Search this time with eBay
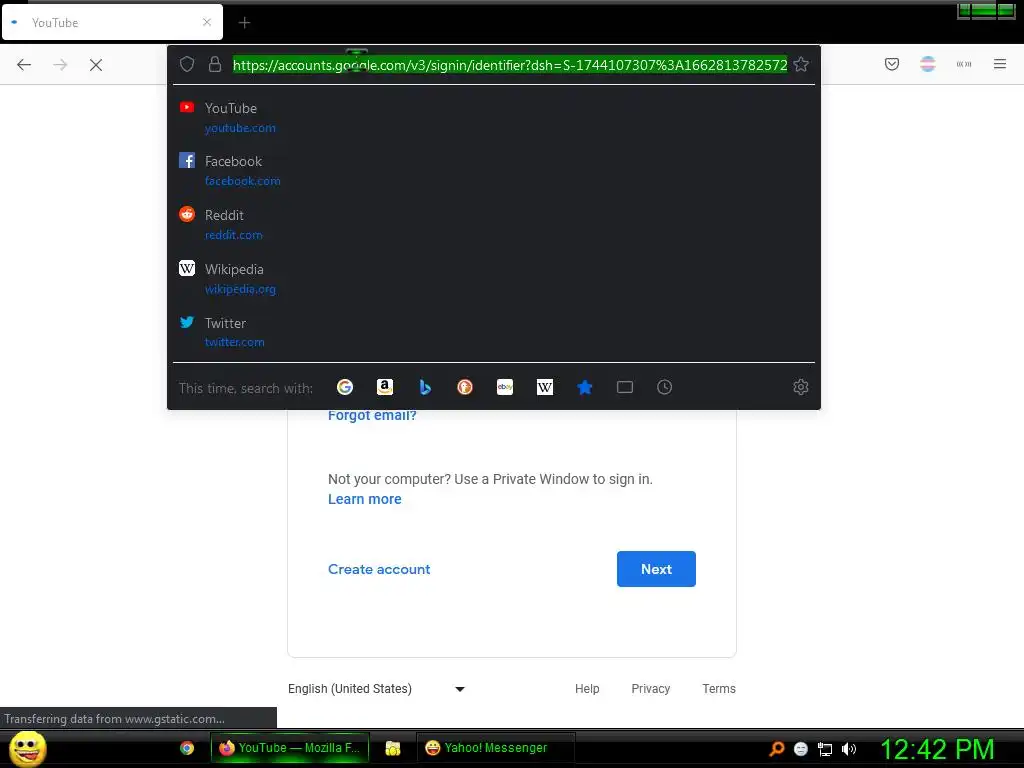Screen dimensions: 1024x768 505,387
